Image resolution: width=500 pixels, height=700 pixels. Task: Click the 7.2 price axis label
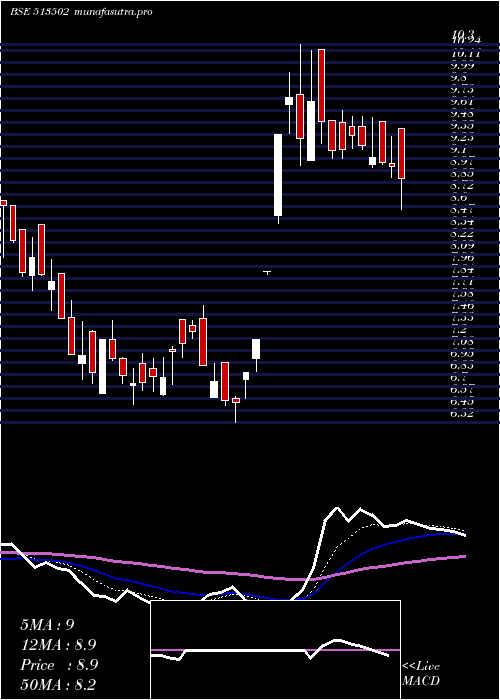click(461, 331)
